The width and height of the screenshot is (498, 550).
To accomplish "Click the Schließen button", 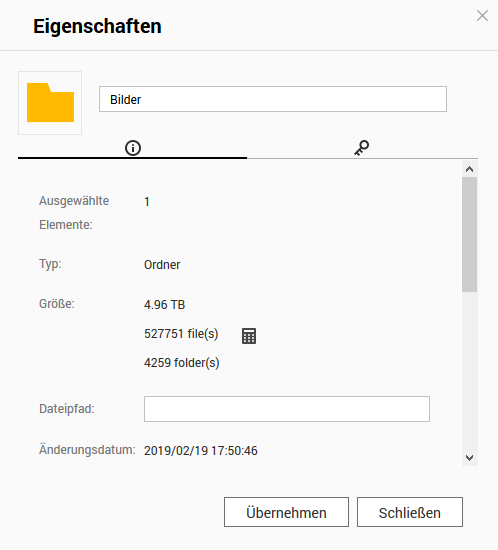I will [410, 512].
